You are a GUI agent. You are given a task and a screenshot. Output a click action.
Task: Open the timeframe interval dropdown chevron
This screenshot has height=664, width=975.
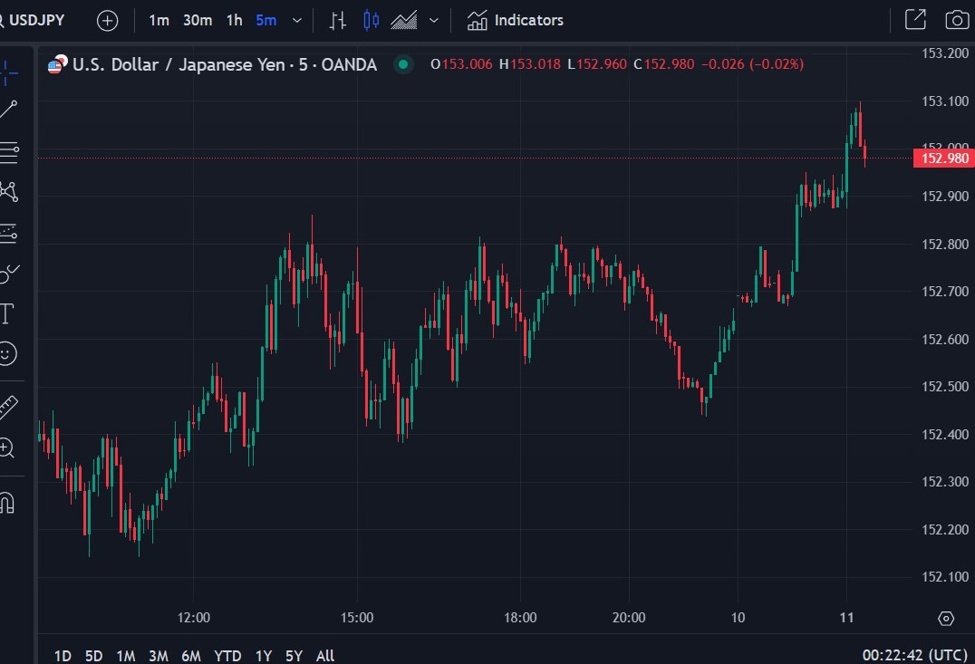[295, 19]
